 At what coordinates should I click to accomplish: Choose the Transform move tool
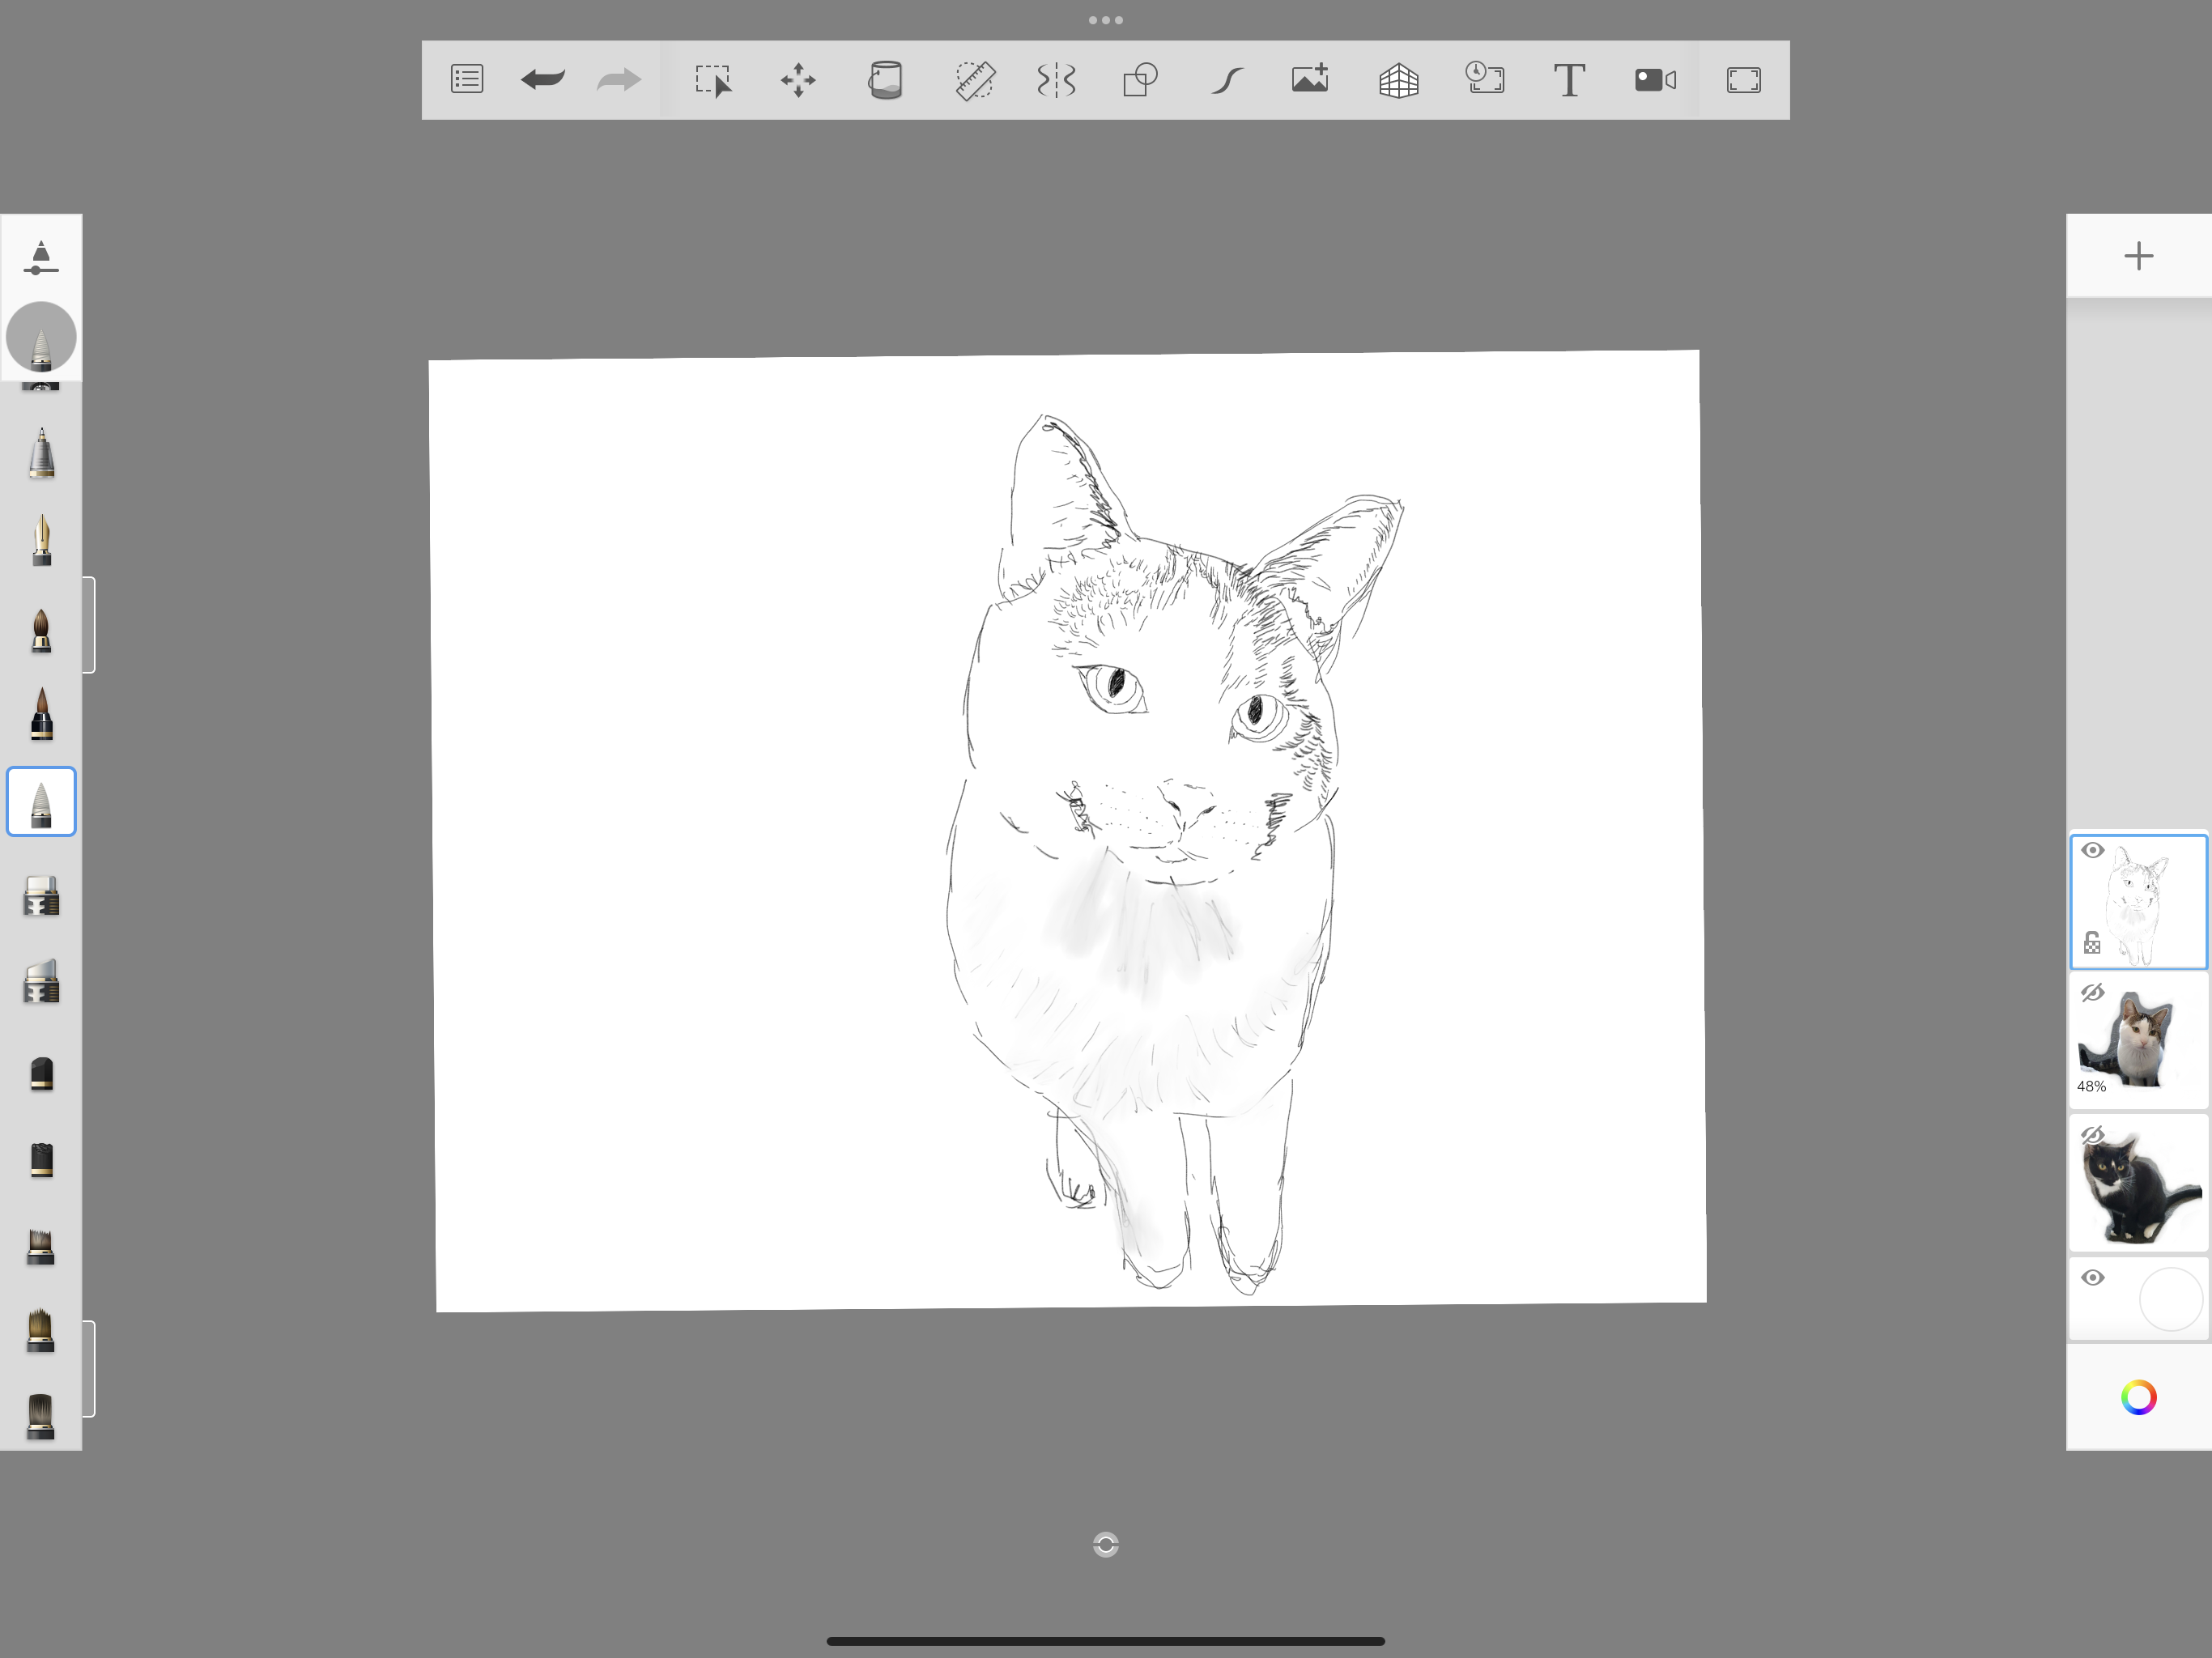[x=798, y=80]
